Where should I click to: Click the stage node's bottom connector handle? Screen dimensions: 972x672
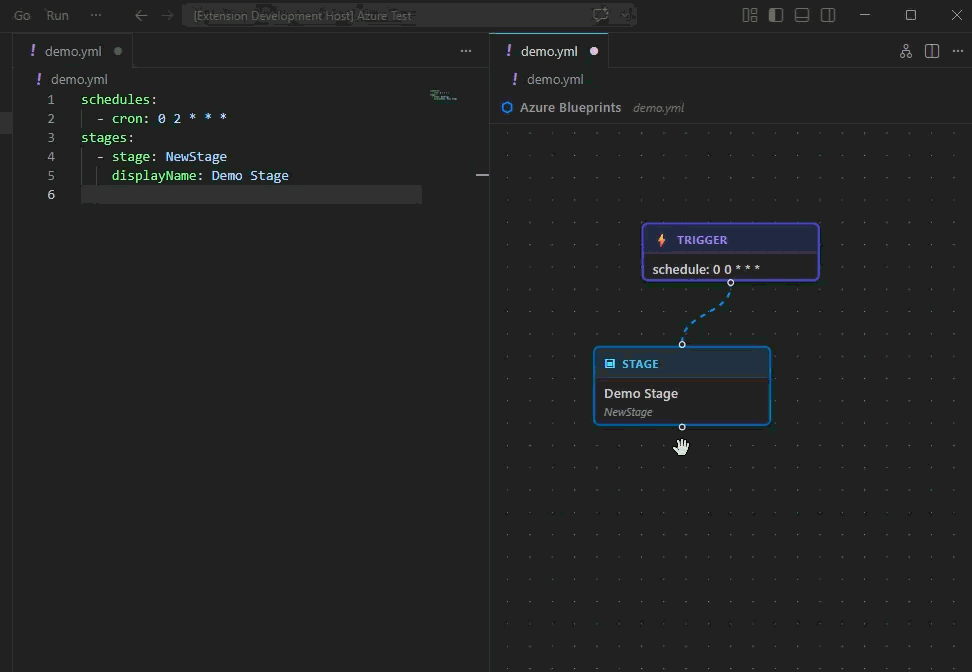(682, 427)
